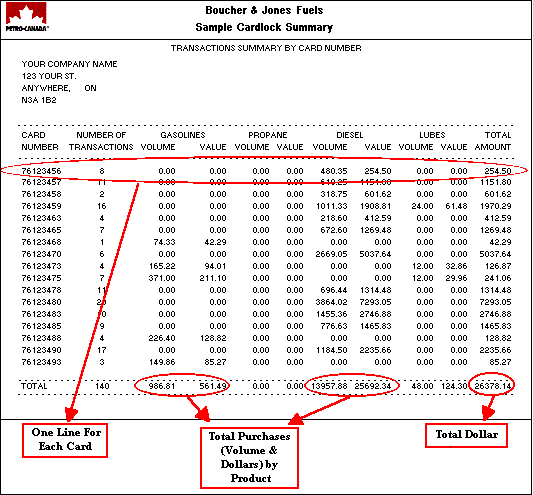Select card number 76123457
Viewport: 533px width, 495px height.
41,182
